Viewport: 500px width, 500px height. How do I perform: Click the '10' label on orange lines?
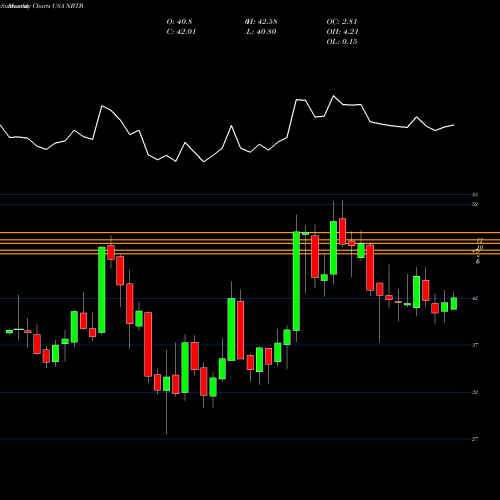tap(480, 247)
